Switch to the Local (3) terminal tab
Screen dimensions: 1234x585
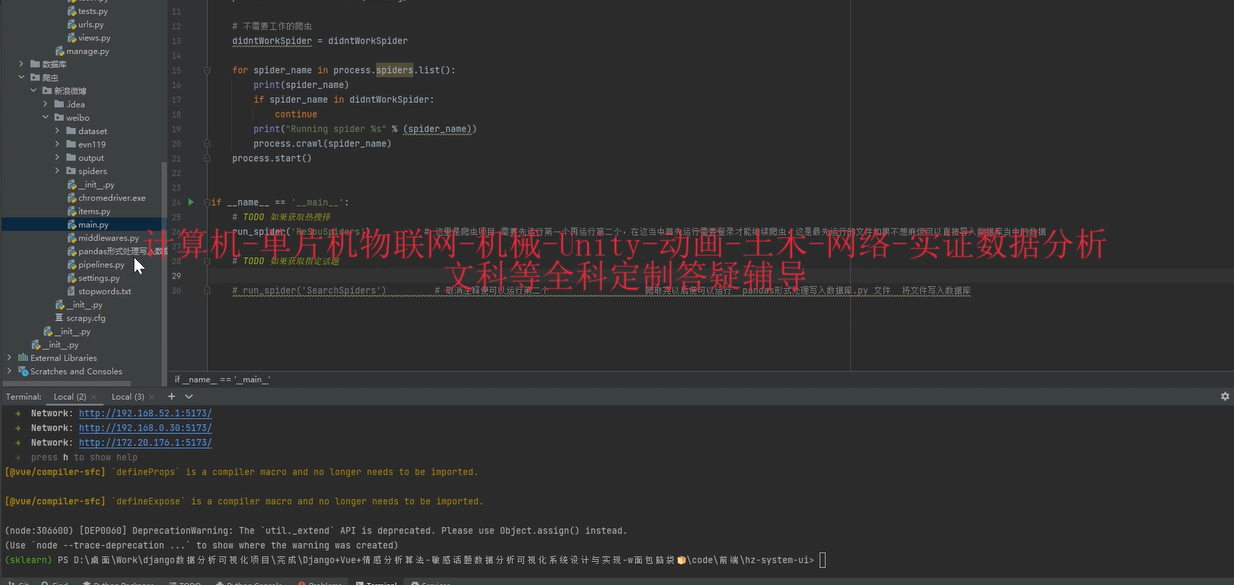128,397
